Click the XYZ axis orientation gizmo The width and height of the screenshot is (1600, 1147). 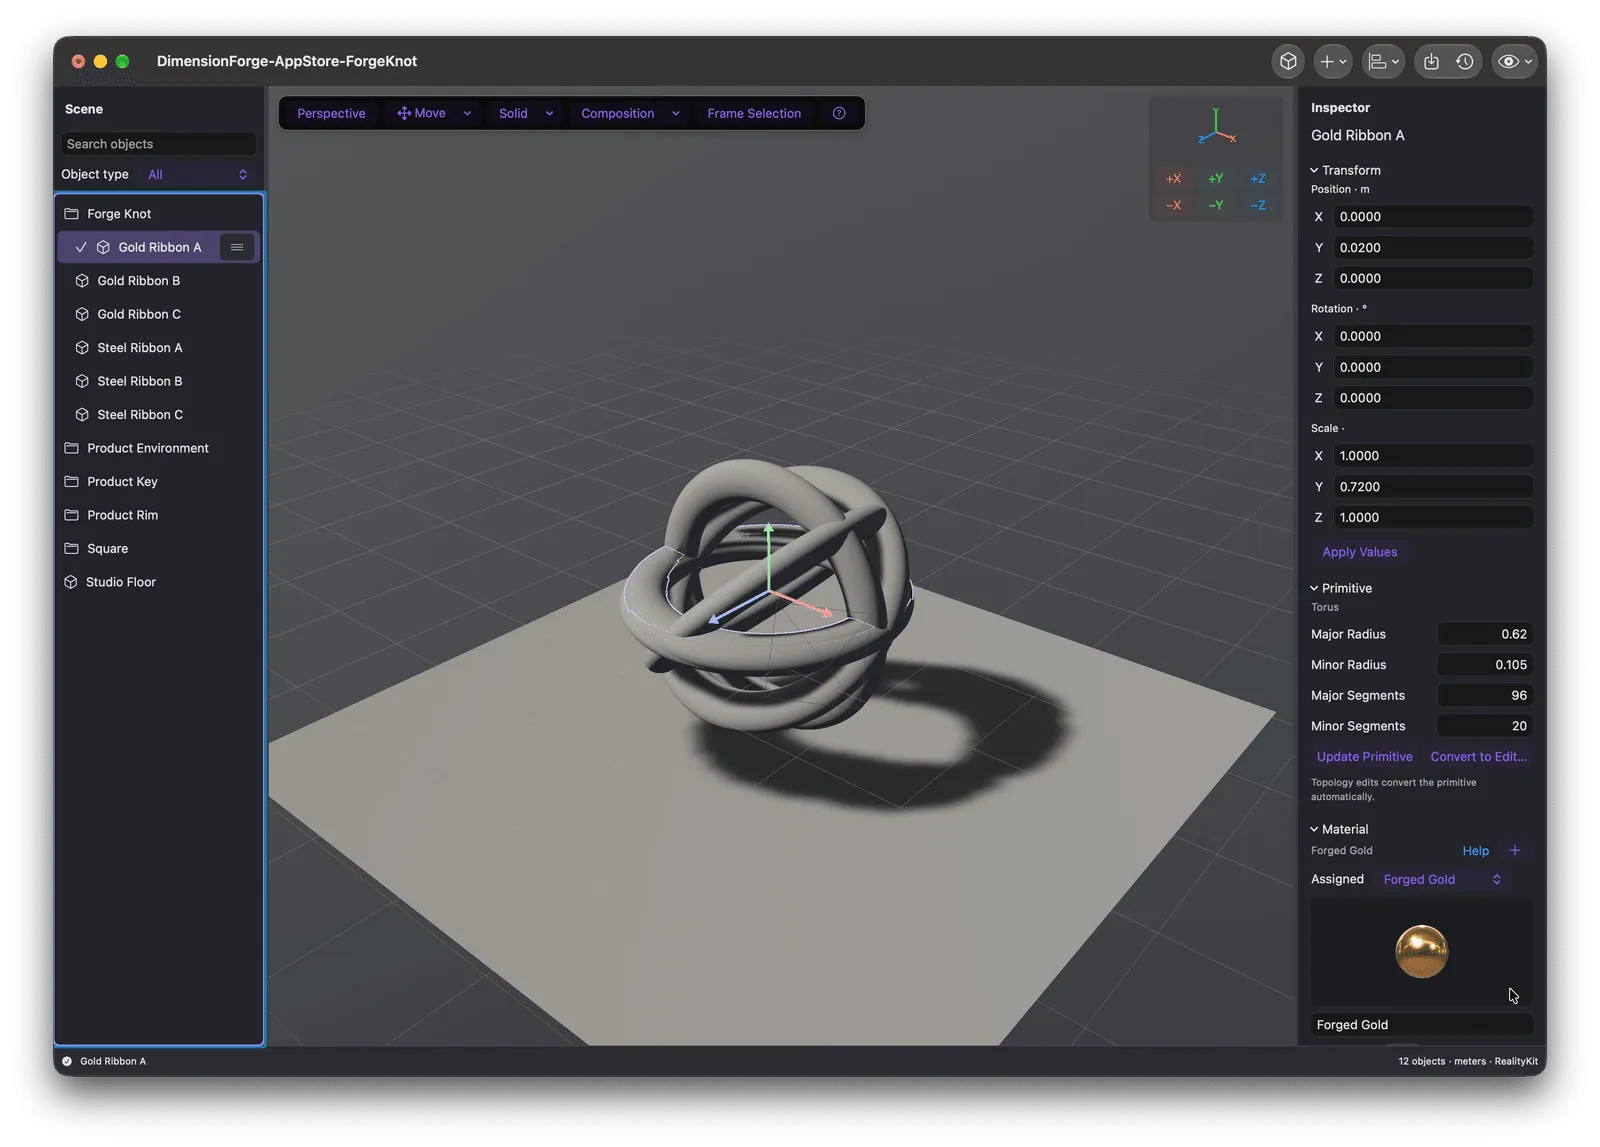[x=1216, y=127]
